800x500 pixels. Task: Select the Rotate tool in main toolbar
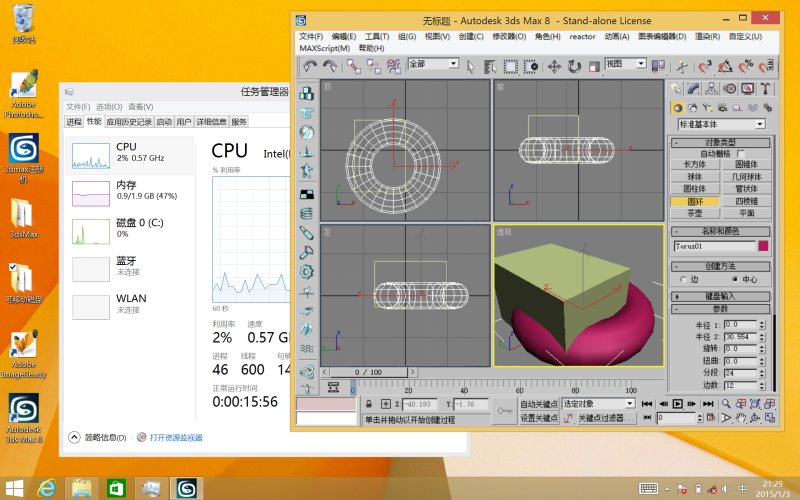(575, 66)
